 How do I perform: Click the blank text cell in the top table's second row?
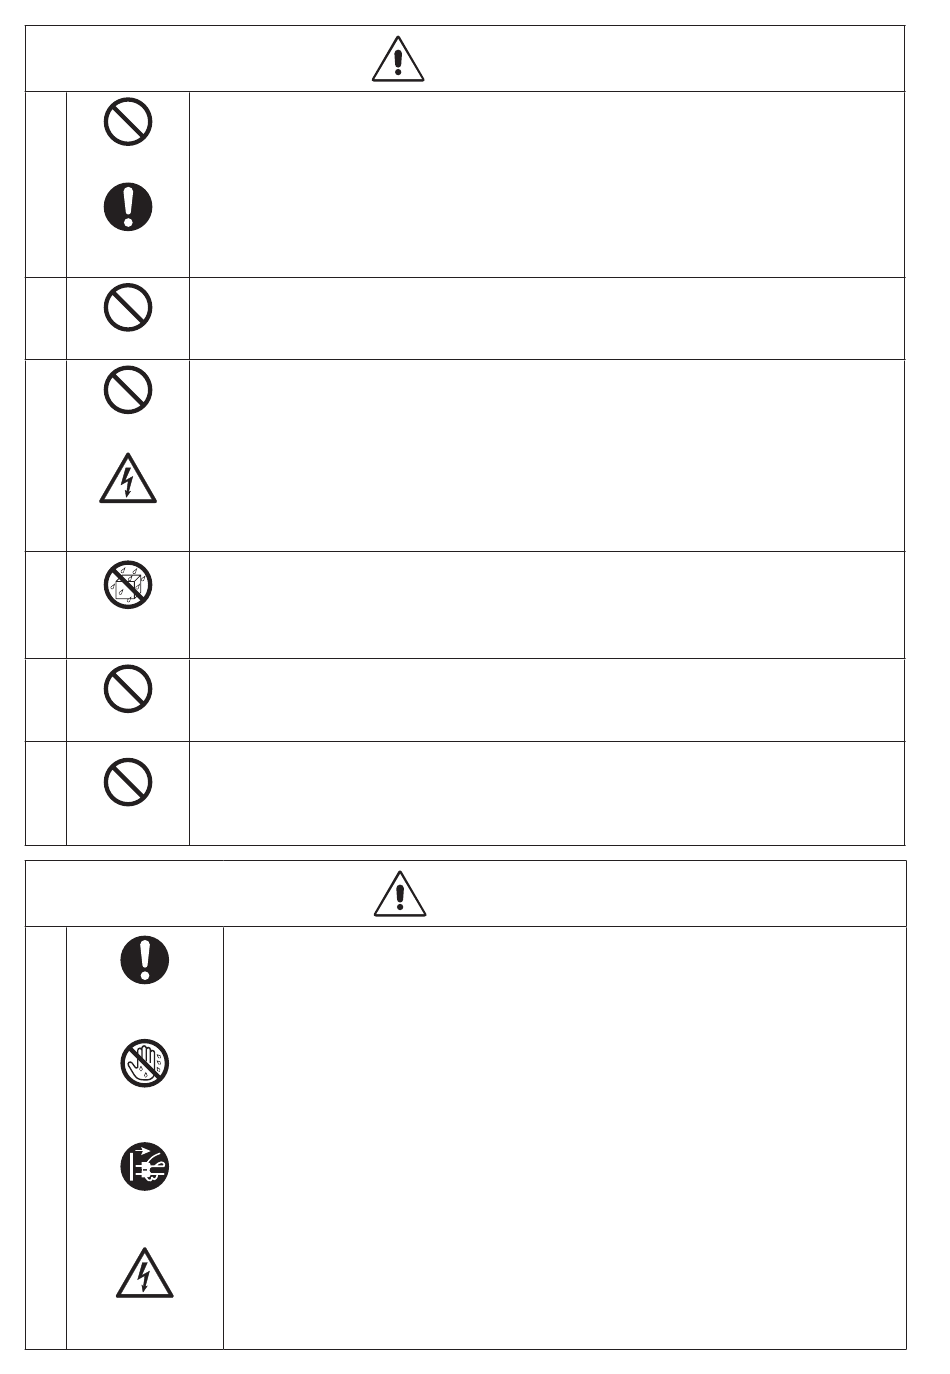[x=546, y=318]
